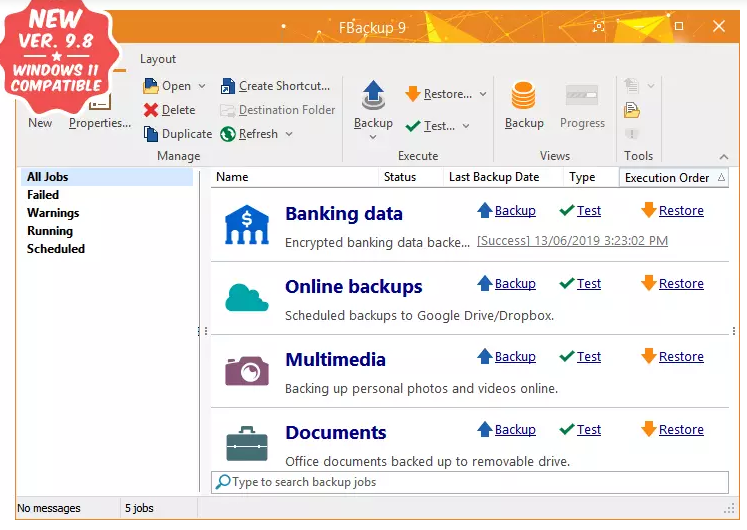Click Test link for Multimedia

pyautogui.click(x=589, y=356)
